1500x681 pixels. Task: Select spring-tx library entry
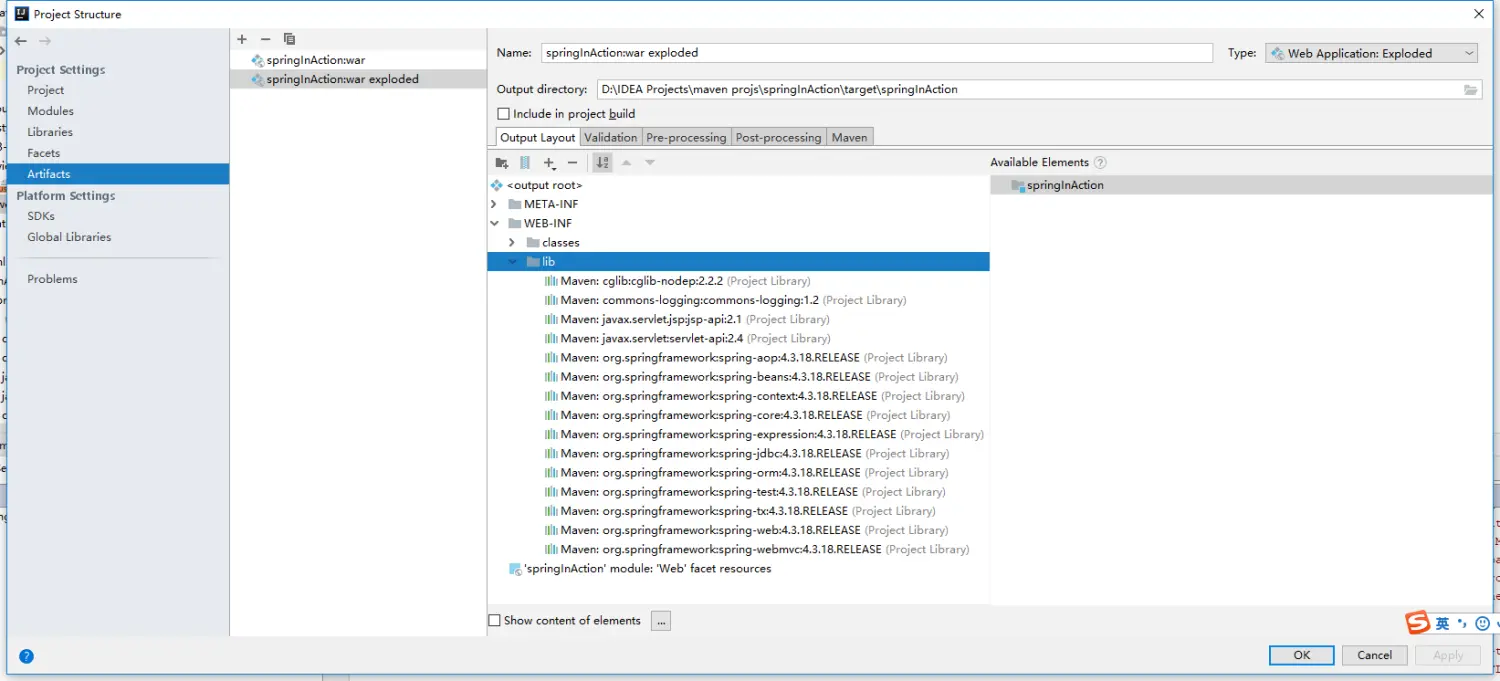click(x=738, y=511)
